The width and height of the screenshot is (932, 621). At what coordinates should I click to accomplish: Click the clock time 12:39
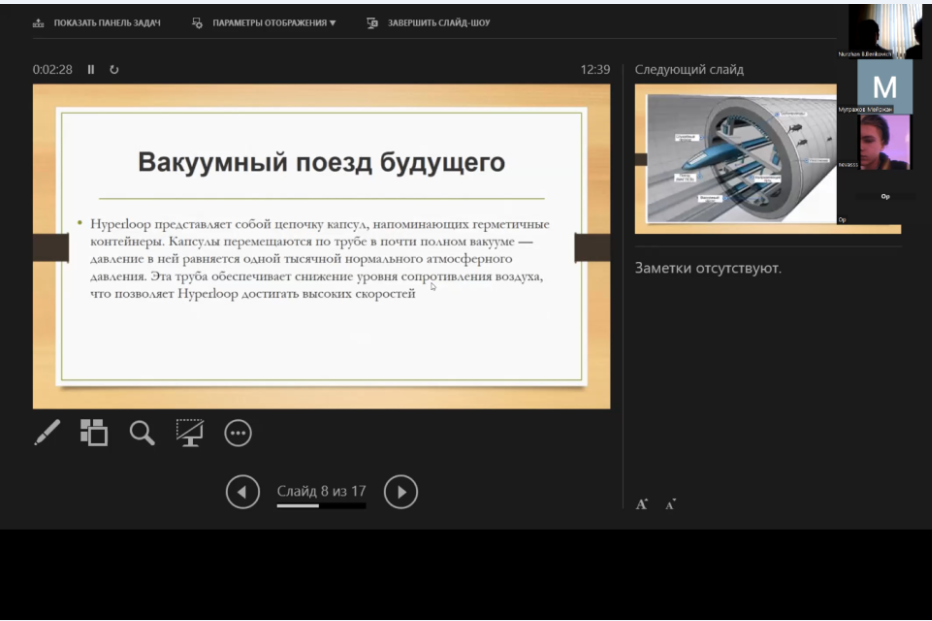click(595, 70)
